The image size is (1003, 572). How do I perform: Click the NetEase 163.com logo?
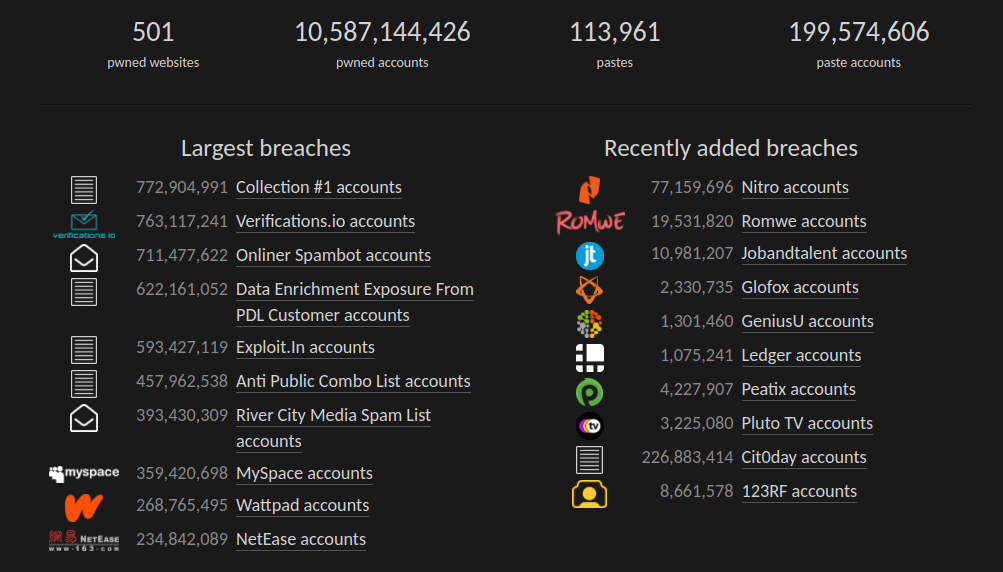click(x=84, y=541)
